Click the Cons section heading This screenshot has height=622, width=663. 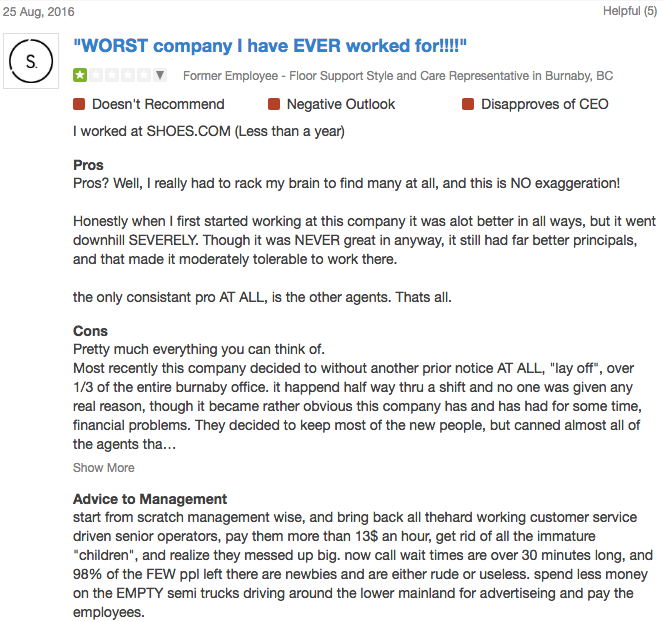[90, 331]
